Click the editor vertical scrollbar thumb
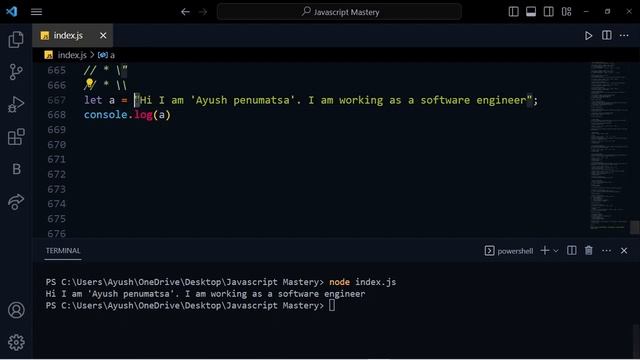 pyautogui.click(x=635, y=227)
